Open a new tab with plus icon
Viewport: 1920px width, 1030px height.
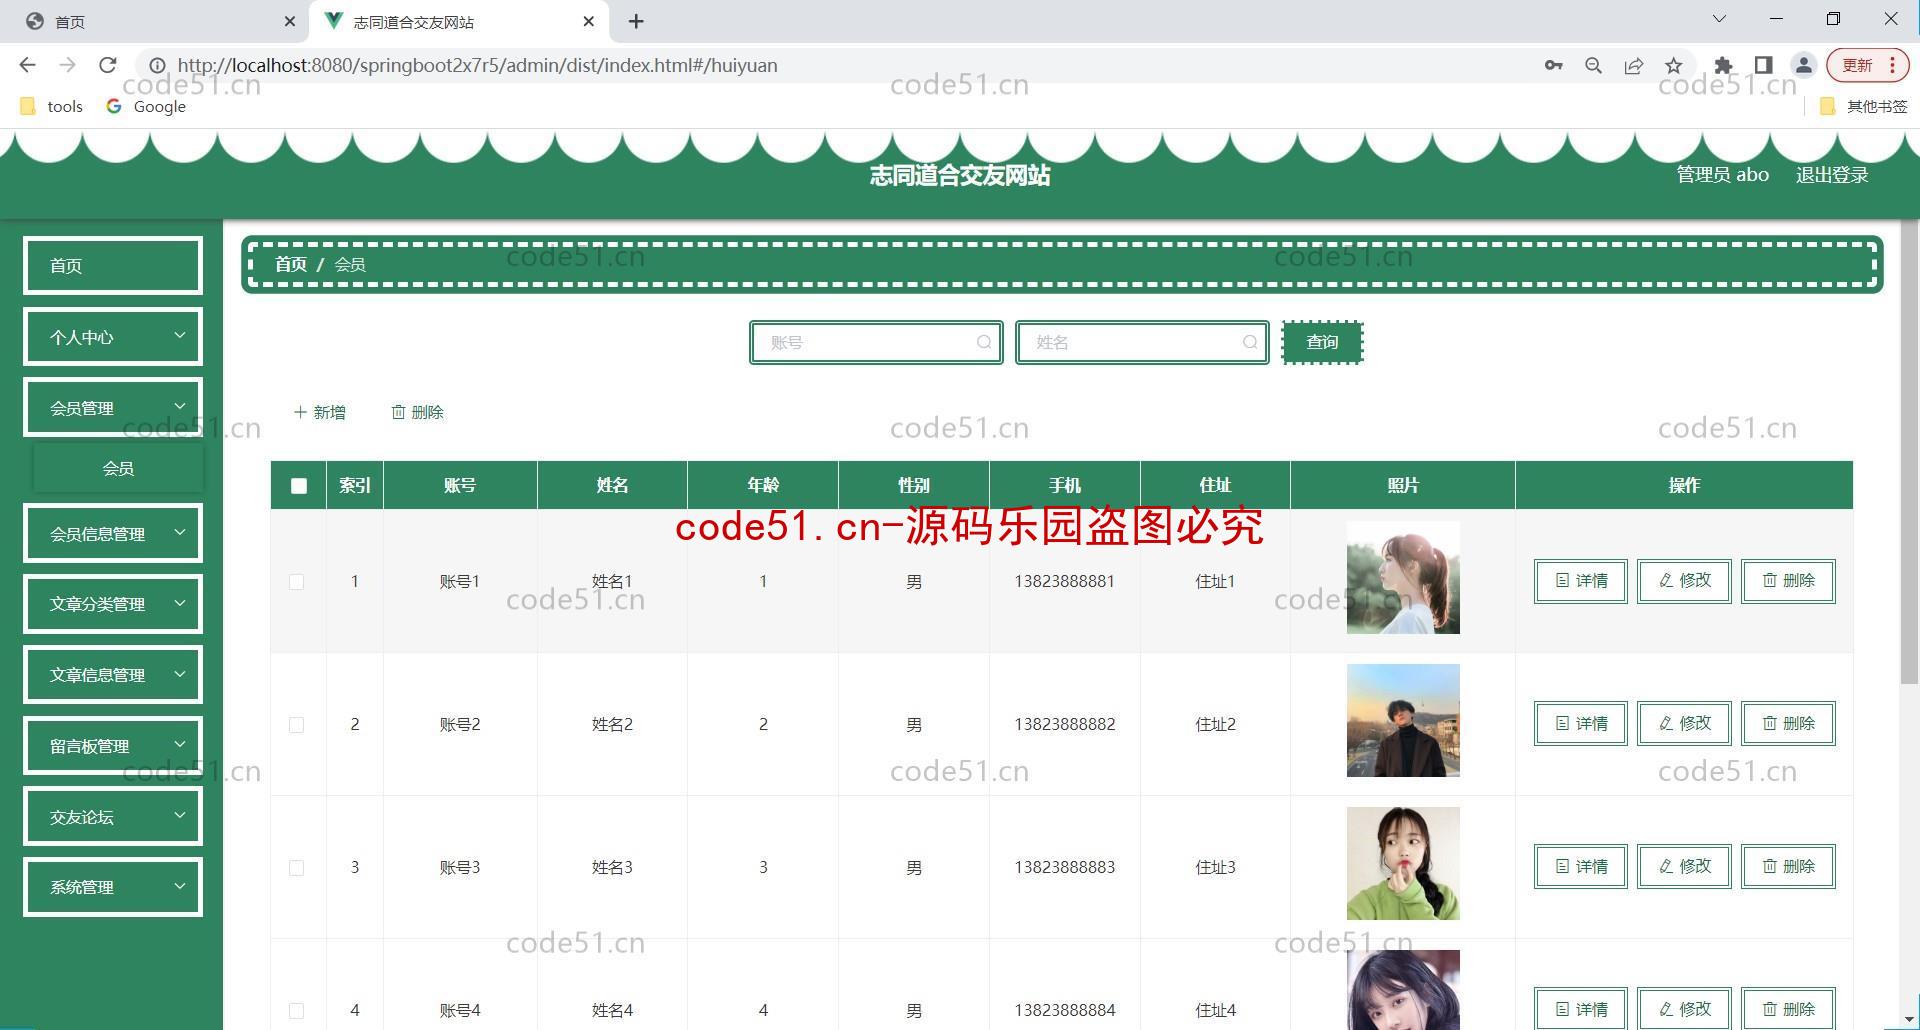pos(636,21)
